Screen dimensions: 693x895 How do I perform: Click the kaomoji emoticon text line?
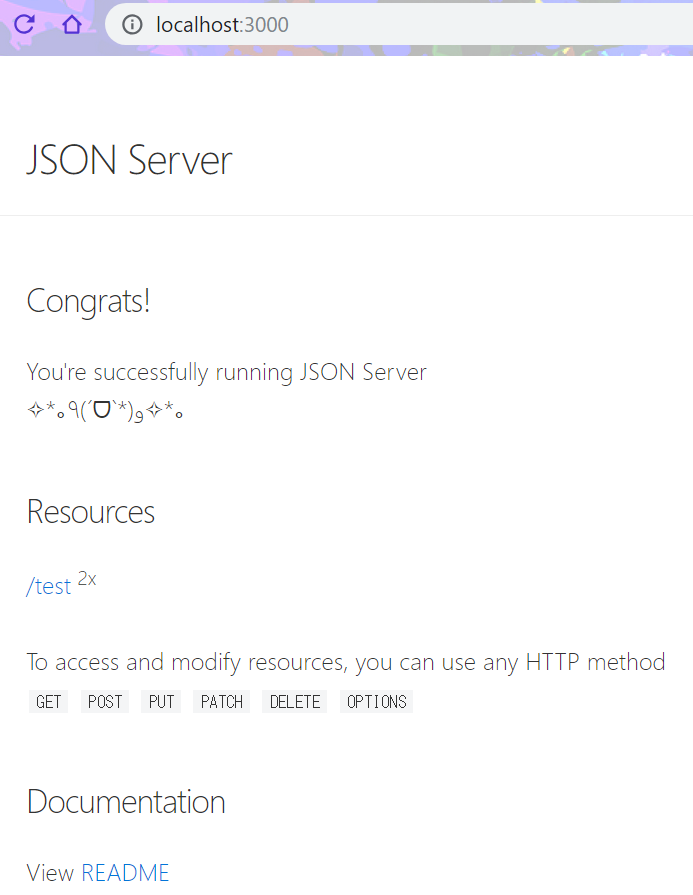pyautogui.click(x=106, y=411)
